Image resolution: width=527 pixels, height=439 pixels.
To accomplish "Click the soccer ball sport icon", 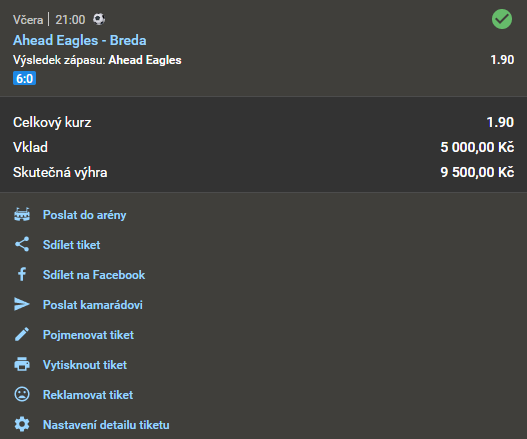I will (99, 19).
